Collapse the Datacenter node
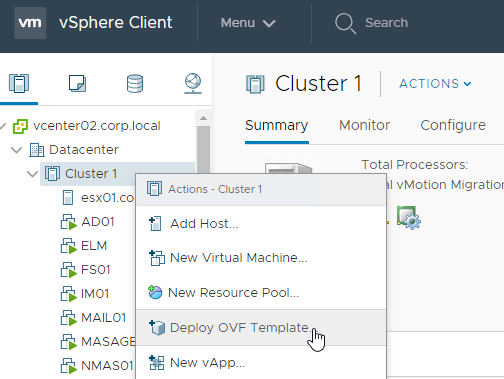Screen dimensions: 504x379 pyautogui.click(x=16, y=150)
